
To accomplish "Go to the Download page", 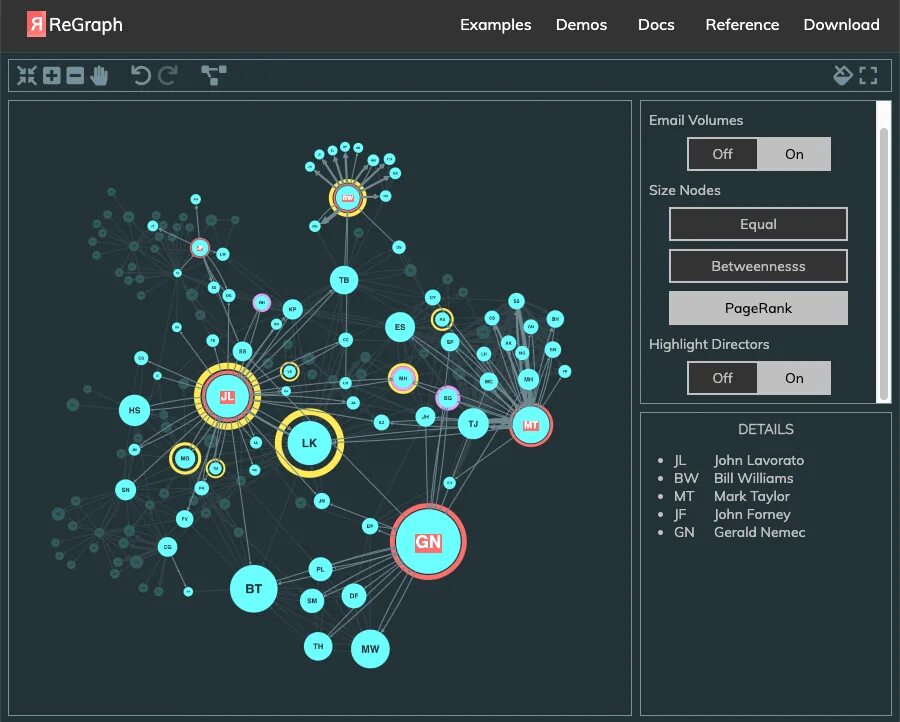I will [841, 25].
